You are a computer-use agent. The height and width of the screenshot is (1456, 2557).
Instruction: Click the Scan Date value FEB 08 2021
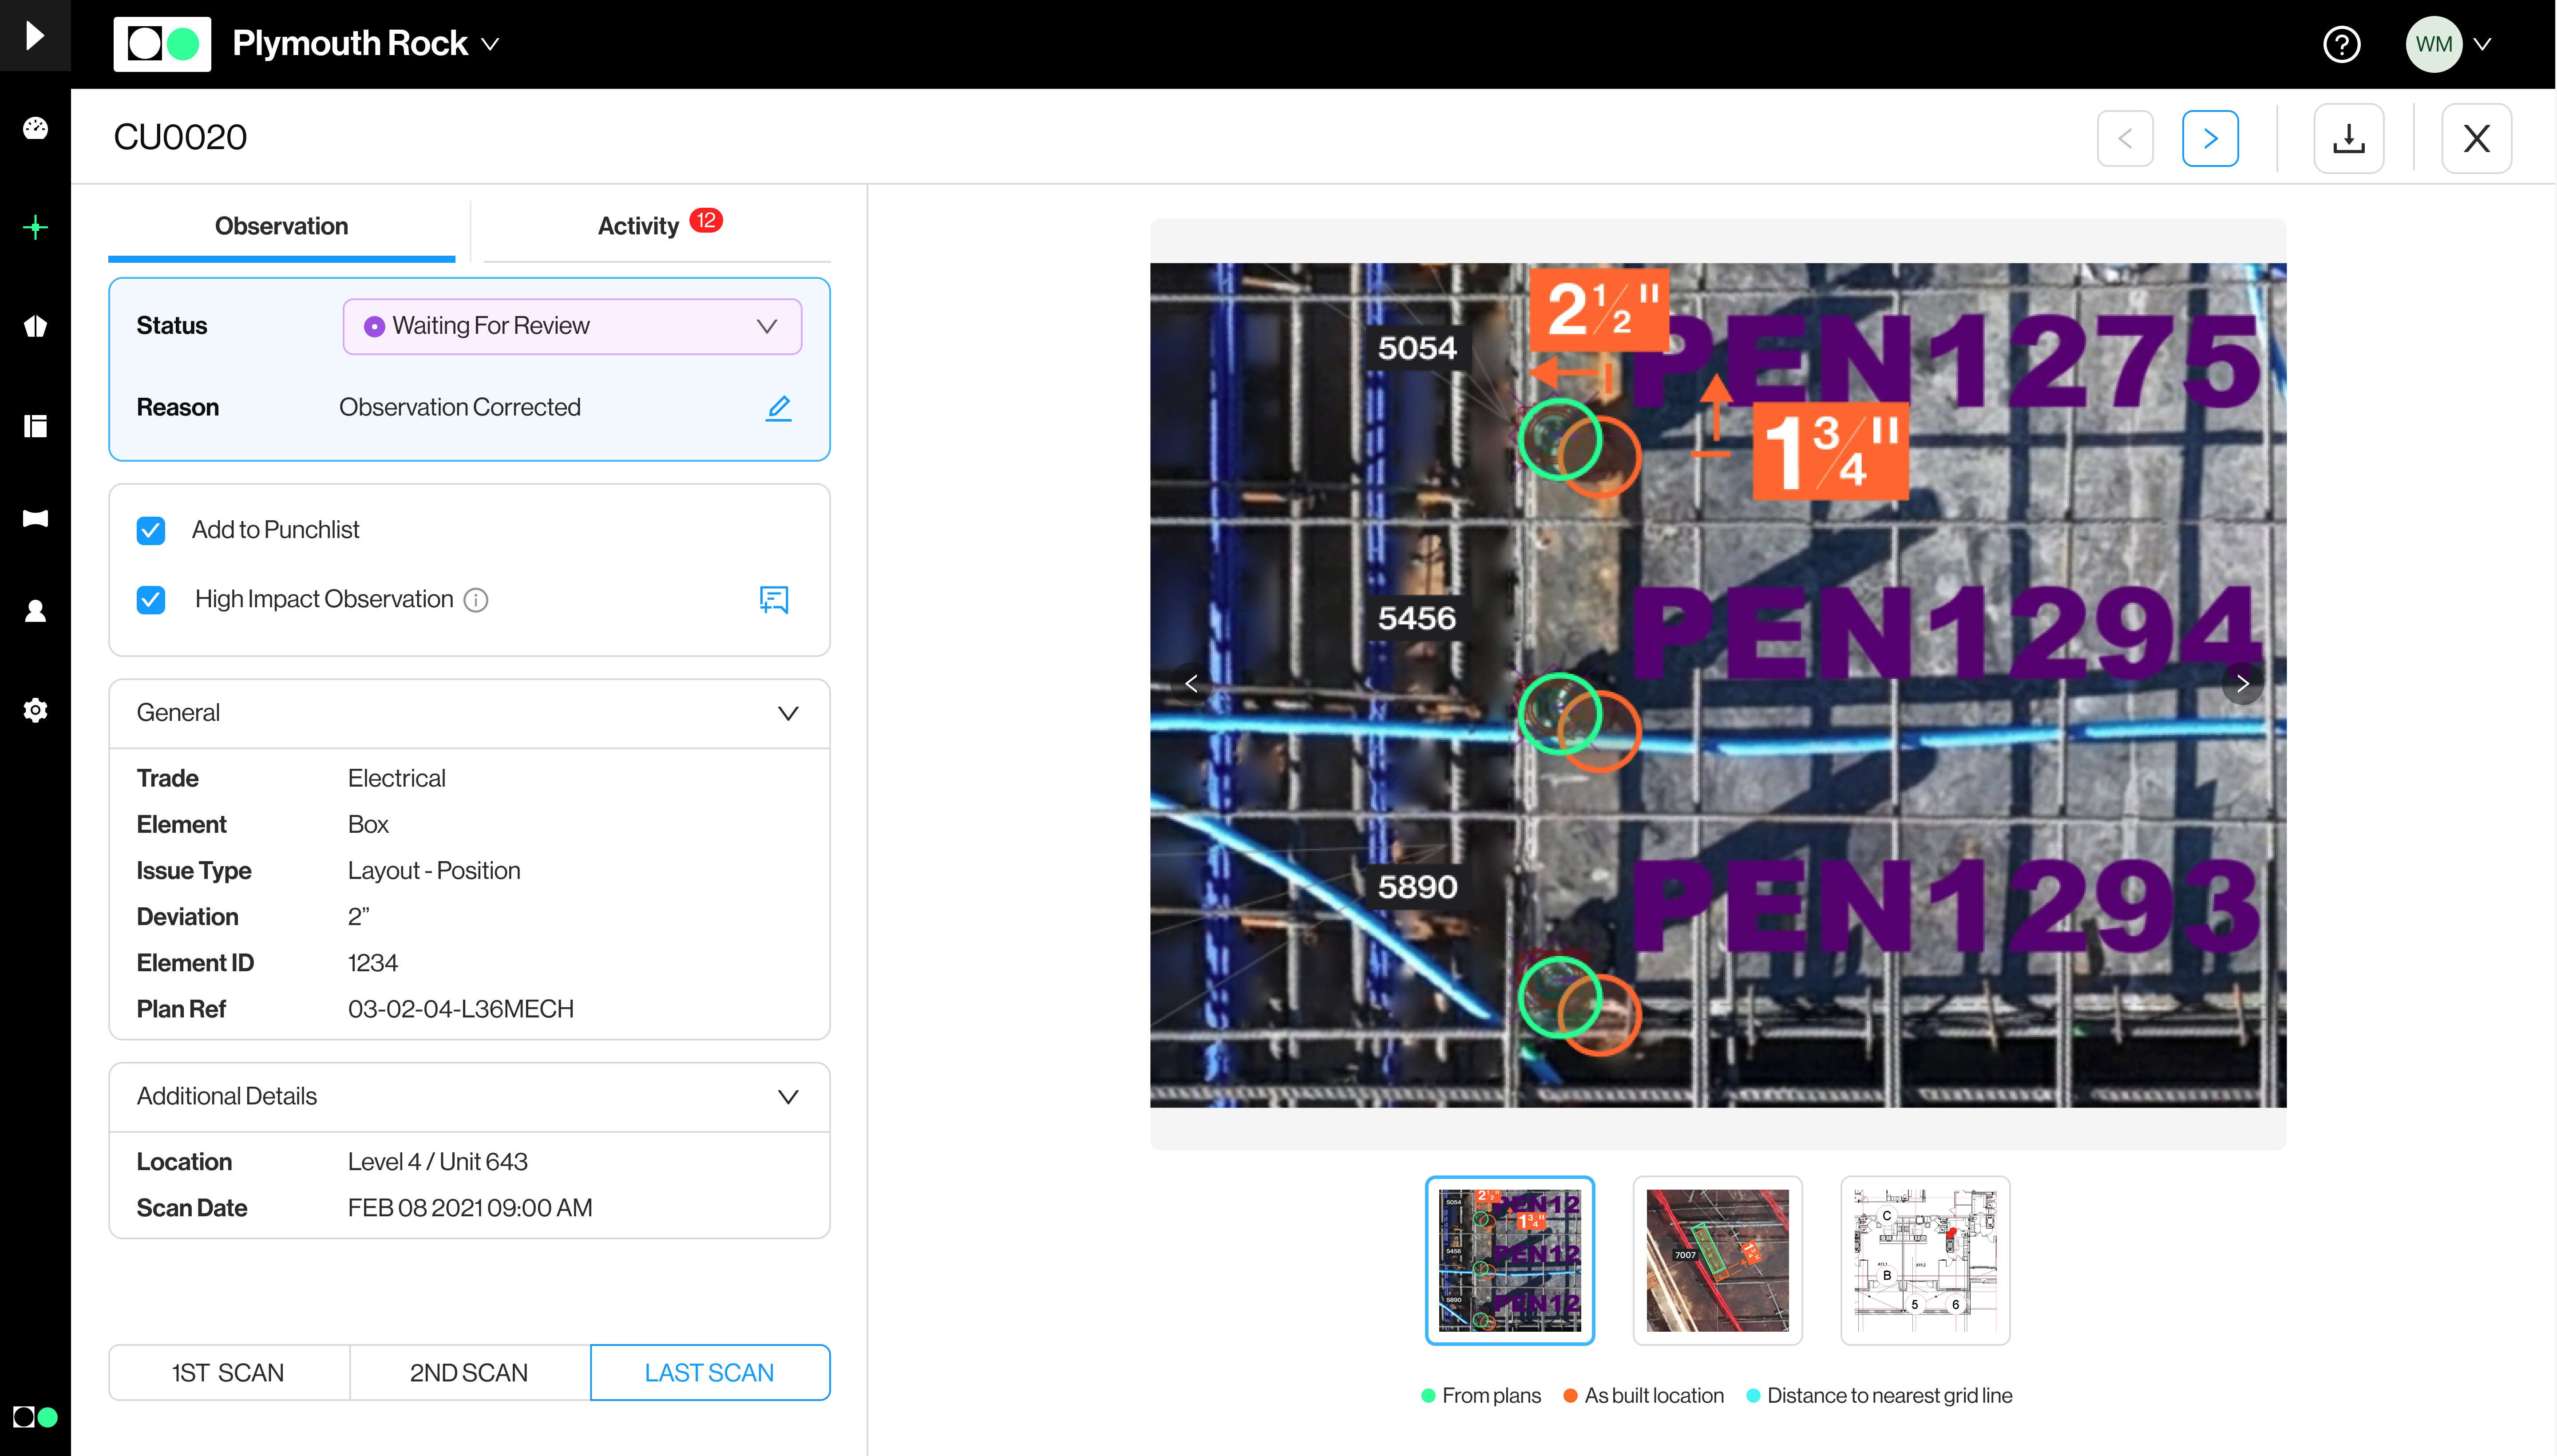click(470, 1208)
